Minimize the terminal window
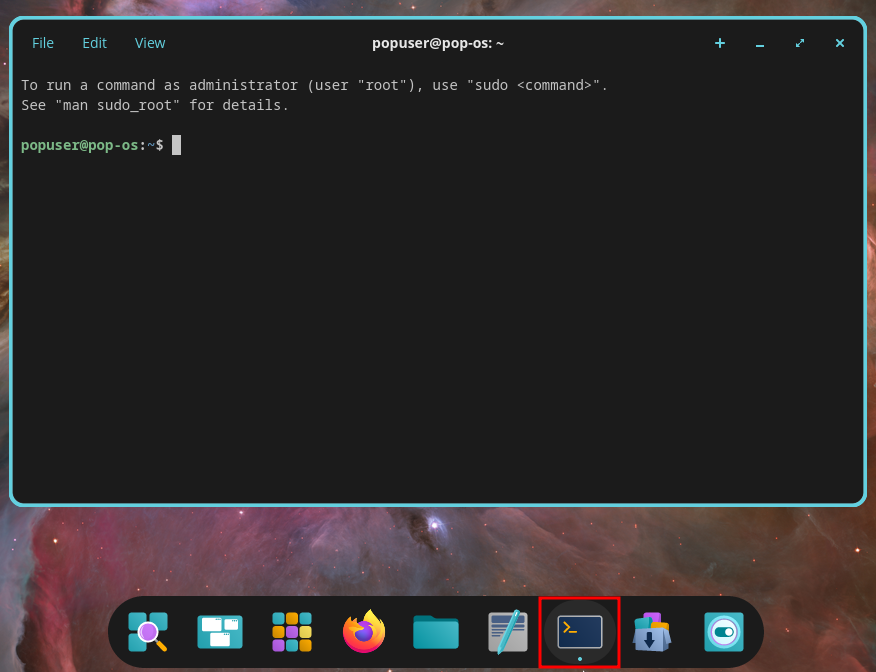The width and height of the screenshot is (876, 672). click(x=759, y=45)
